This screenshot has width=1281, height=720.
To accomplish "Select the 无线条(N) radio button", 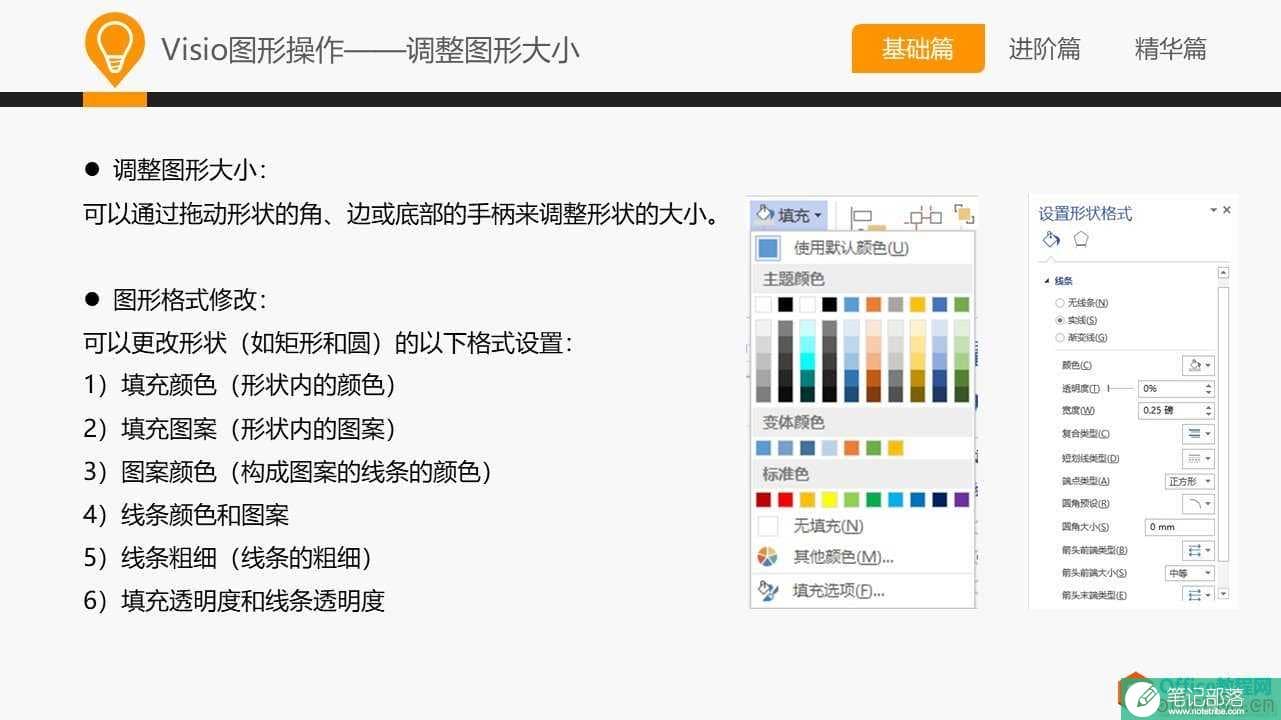I will (x=1060, y=303).
